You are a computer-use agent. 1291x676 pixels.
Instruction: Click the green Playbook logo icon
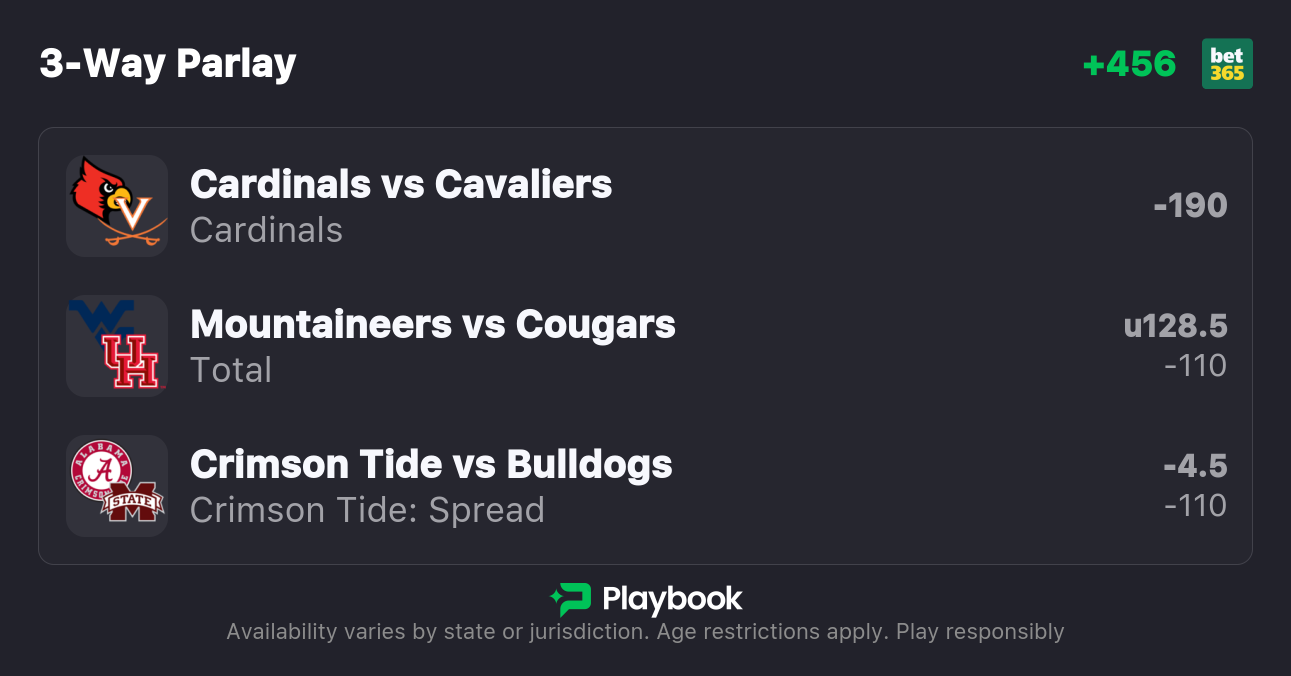click(x=570, y=599)
